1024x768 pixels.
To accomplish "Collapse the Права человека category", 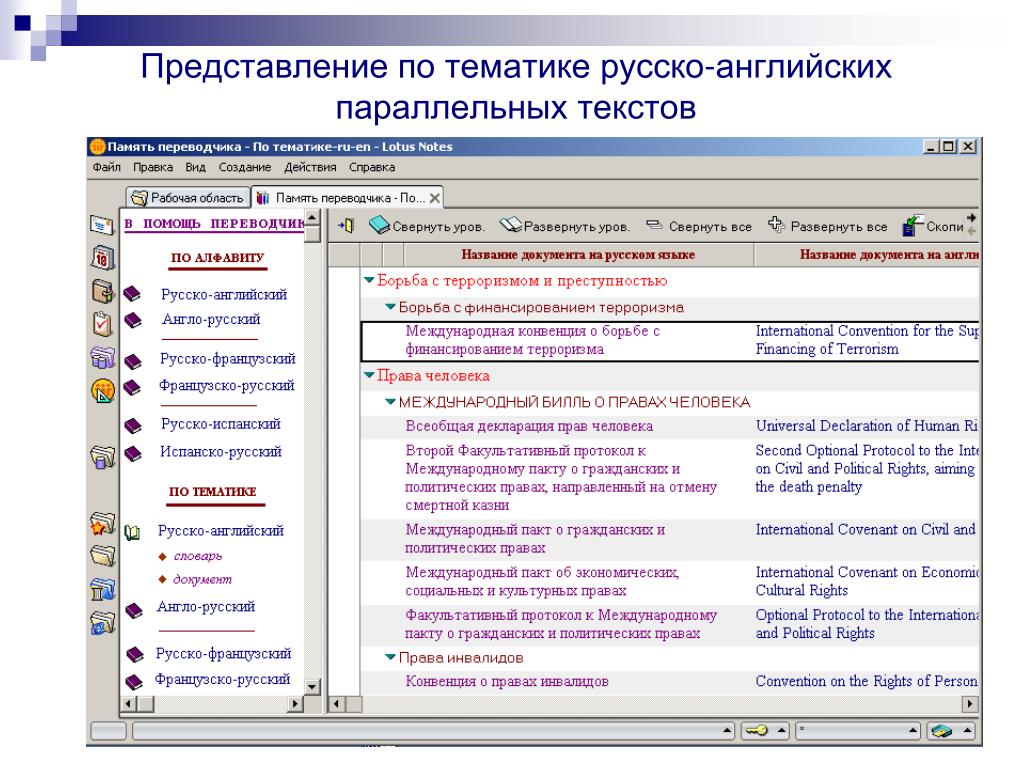I will 369,376.
